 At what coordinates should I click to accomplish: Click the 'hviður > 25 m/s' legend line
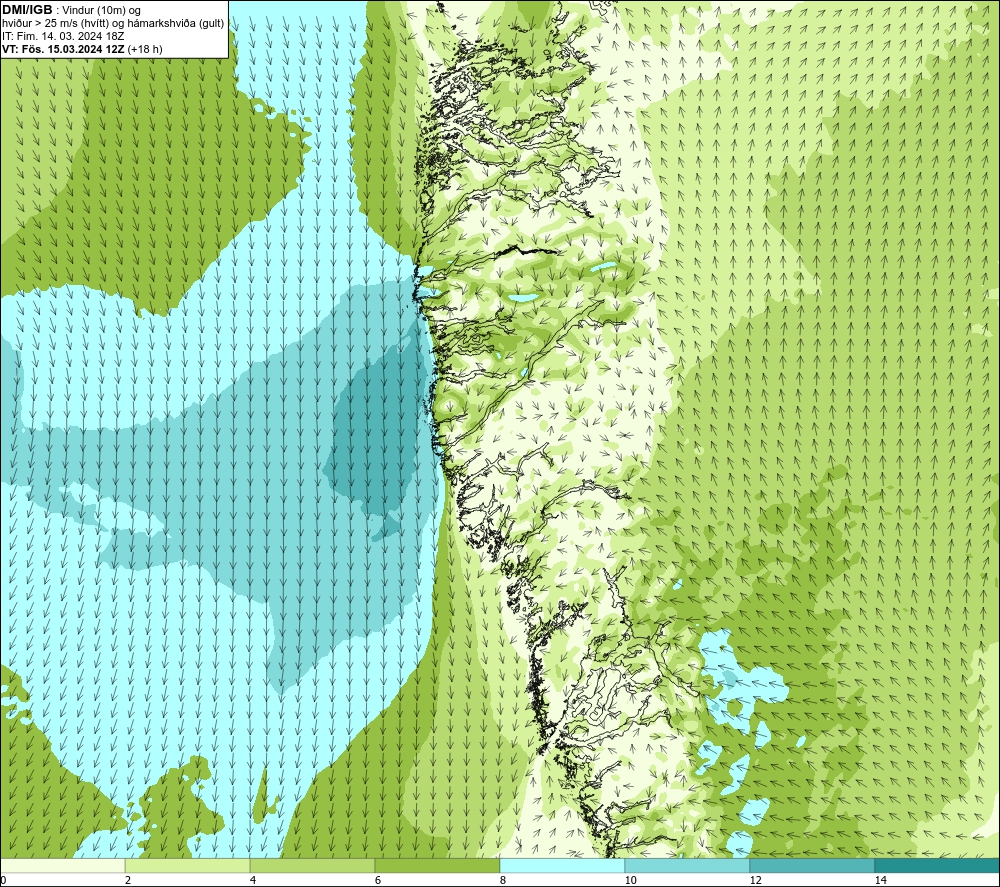[x=113, y=24]
